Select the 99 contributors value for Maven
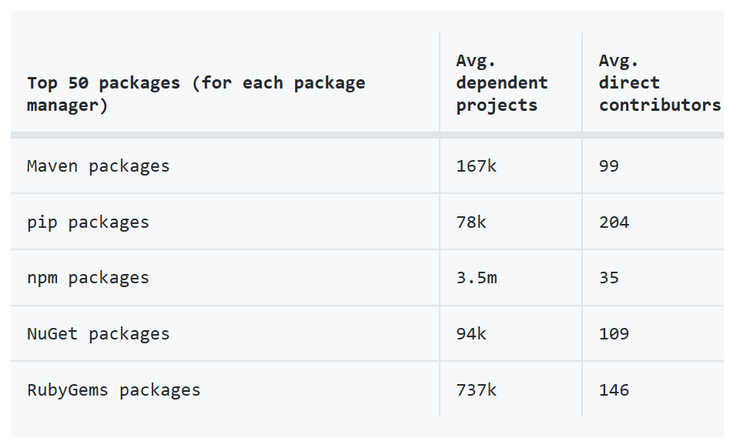 coord(609,166)
